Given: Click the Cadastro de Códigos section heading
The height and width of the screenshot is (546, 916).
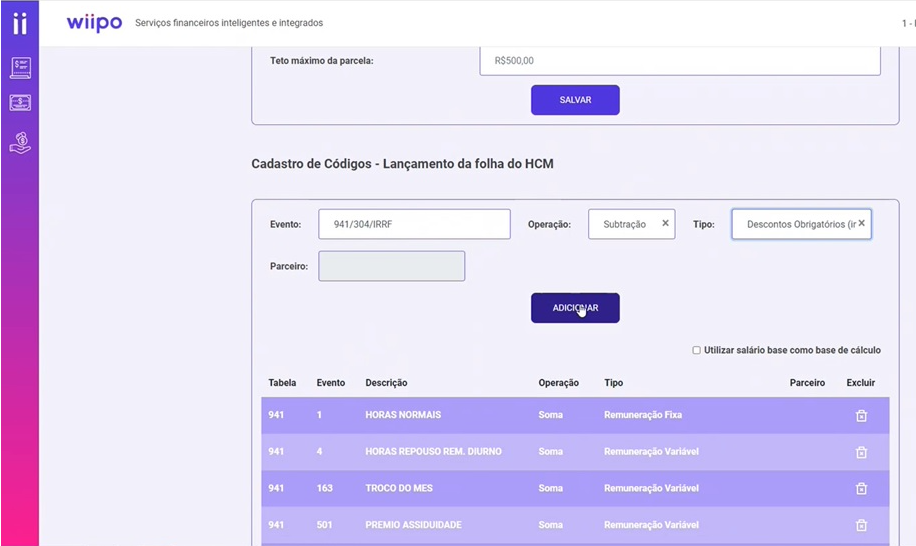Looking at the screenshot, I should (403, 164).
